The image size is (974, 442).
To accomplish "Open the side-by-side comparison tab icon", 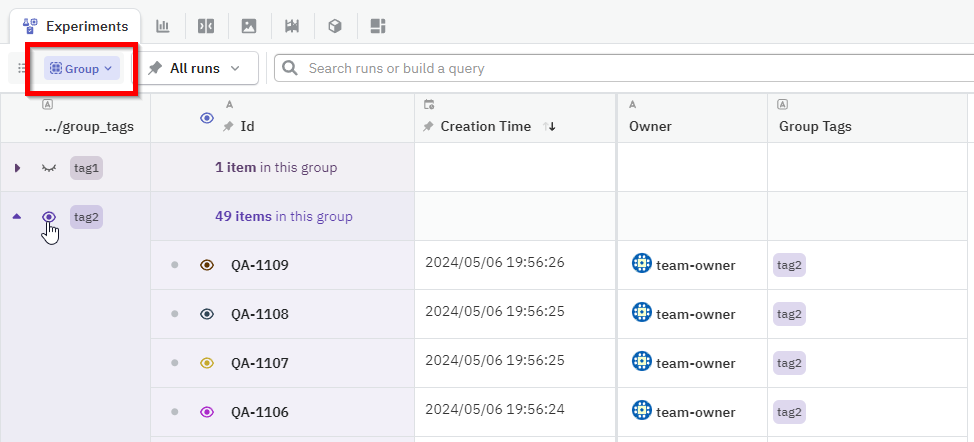I will point(206,26).
